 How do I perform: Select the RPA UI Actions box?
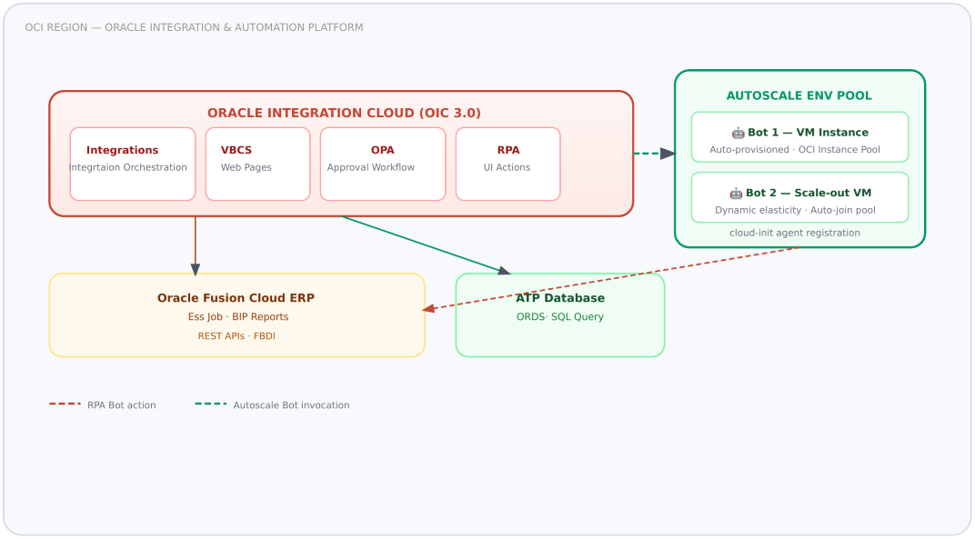508,164
